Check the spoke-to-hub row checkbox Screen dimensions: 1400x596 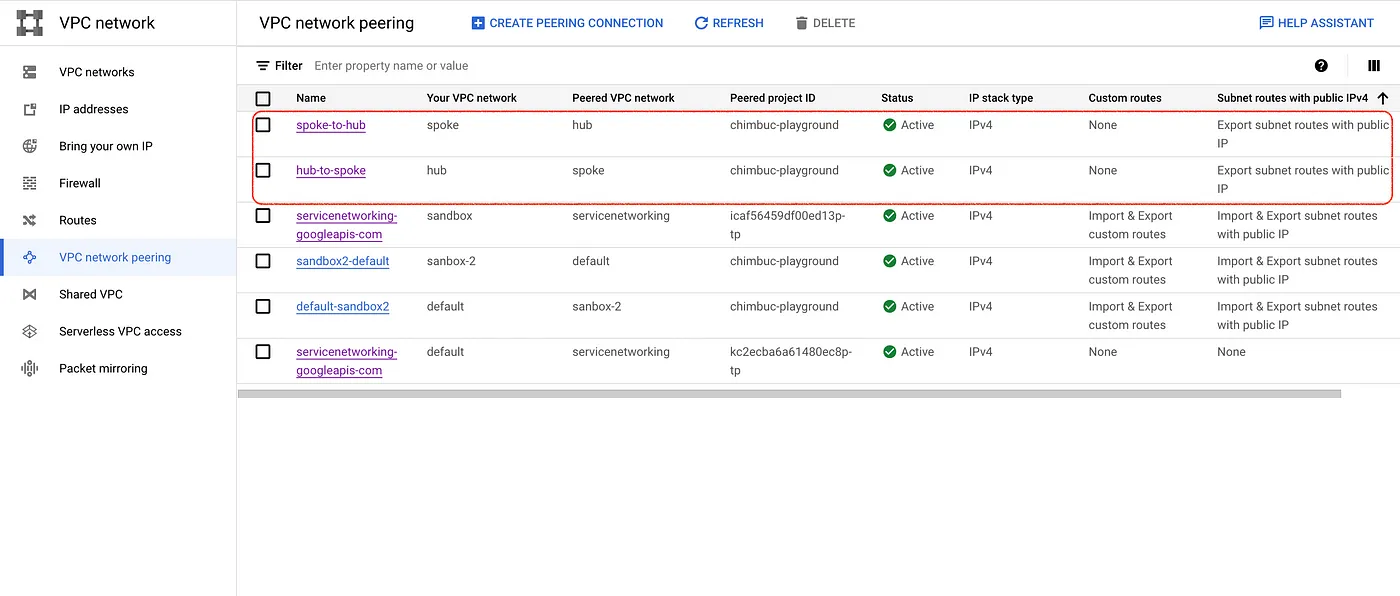click(x=263, y=125)
